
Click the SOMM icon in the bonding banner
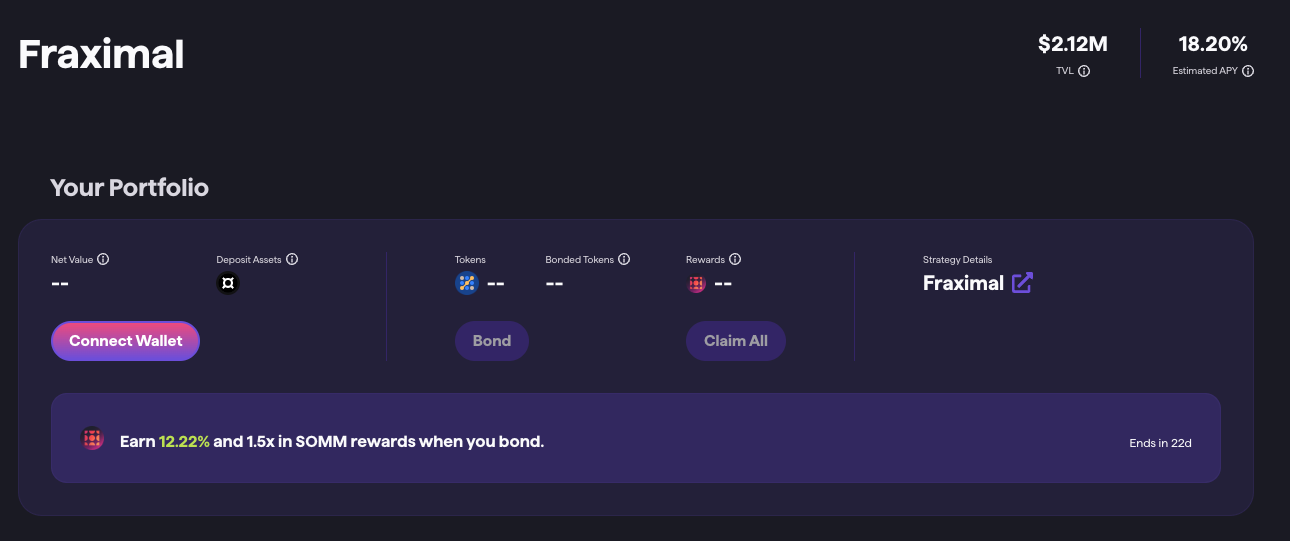tap(93, 439)
